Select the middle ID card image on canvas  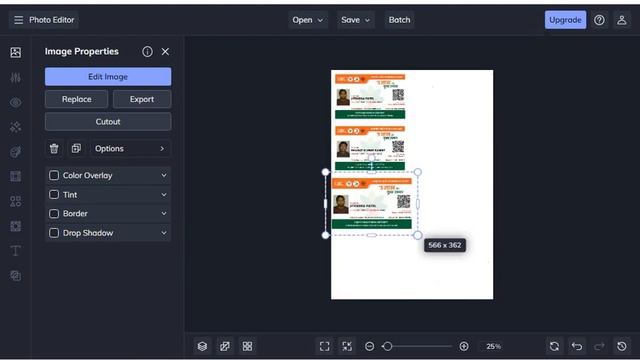tap(370, 148)
